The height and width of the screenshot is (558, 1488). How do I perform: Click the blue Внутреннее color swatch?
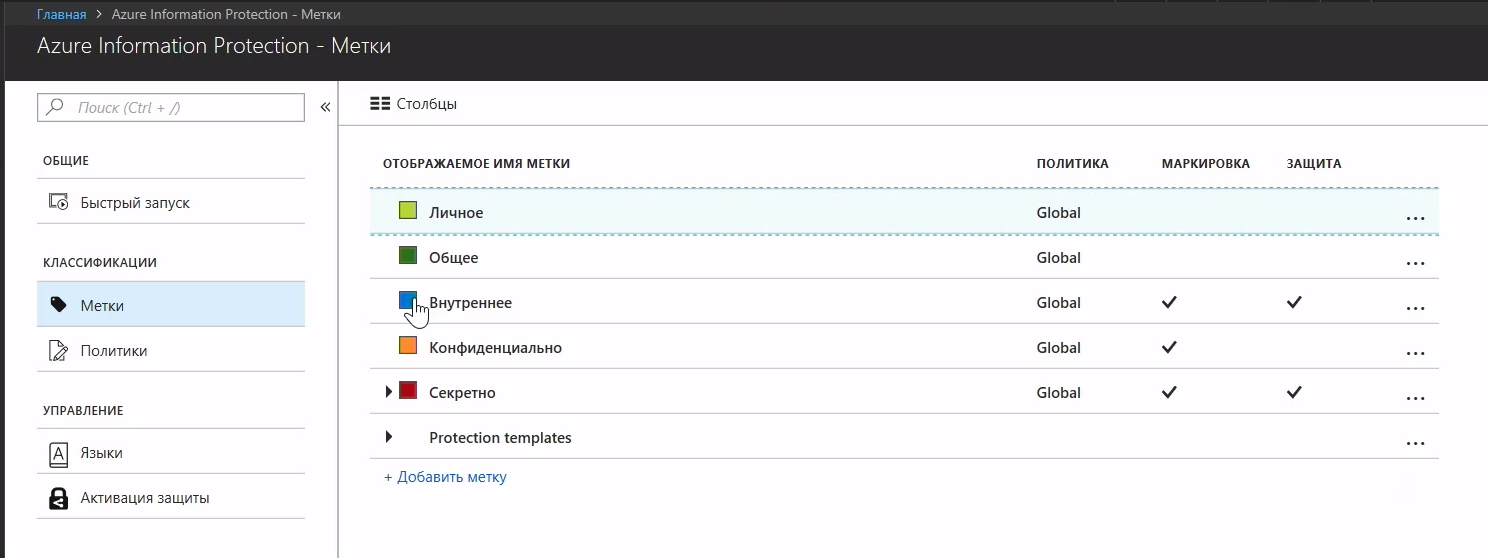pos(407,300)
